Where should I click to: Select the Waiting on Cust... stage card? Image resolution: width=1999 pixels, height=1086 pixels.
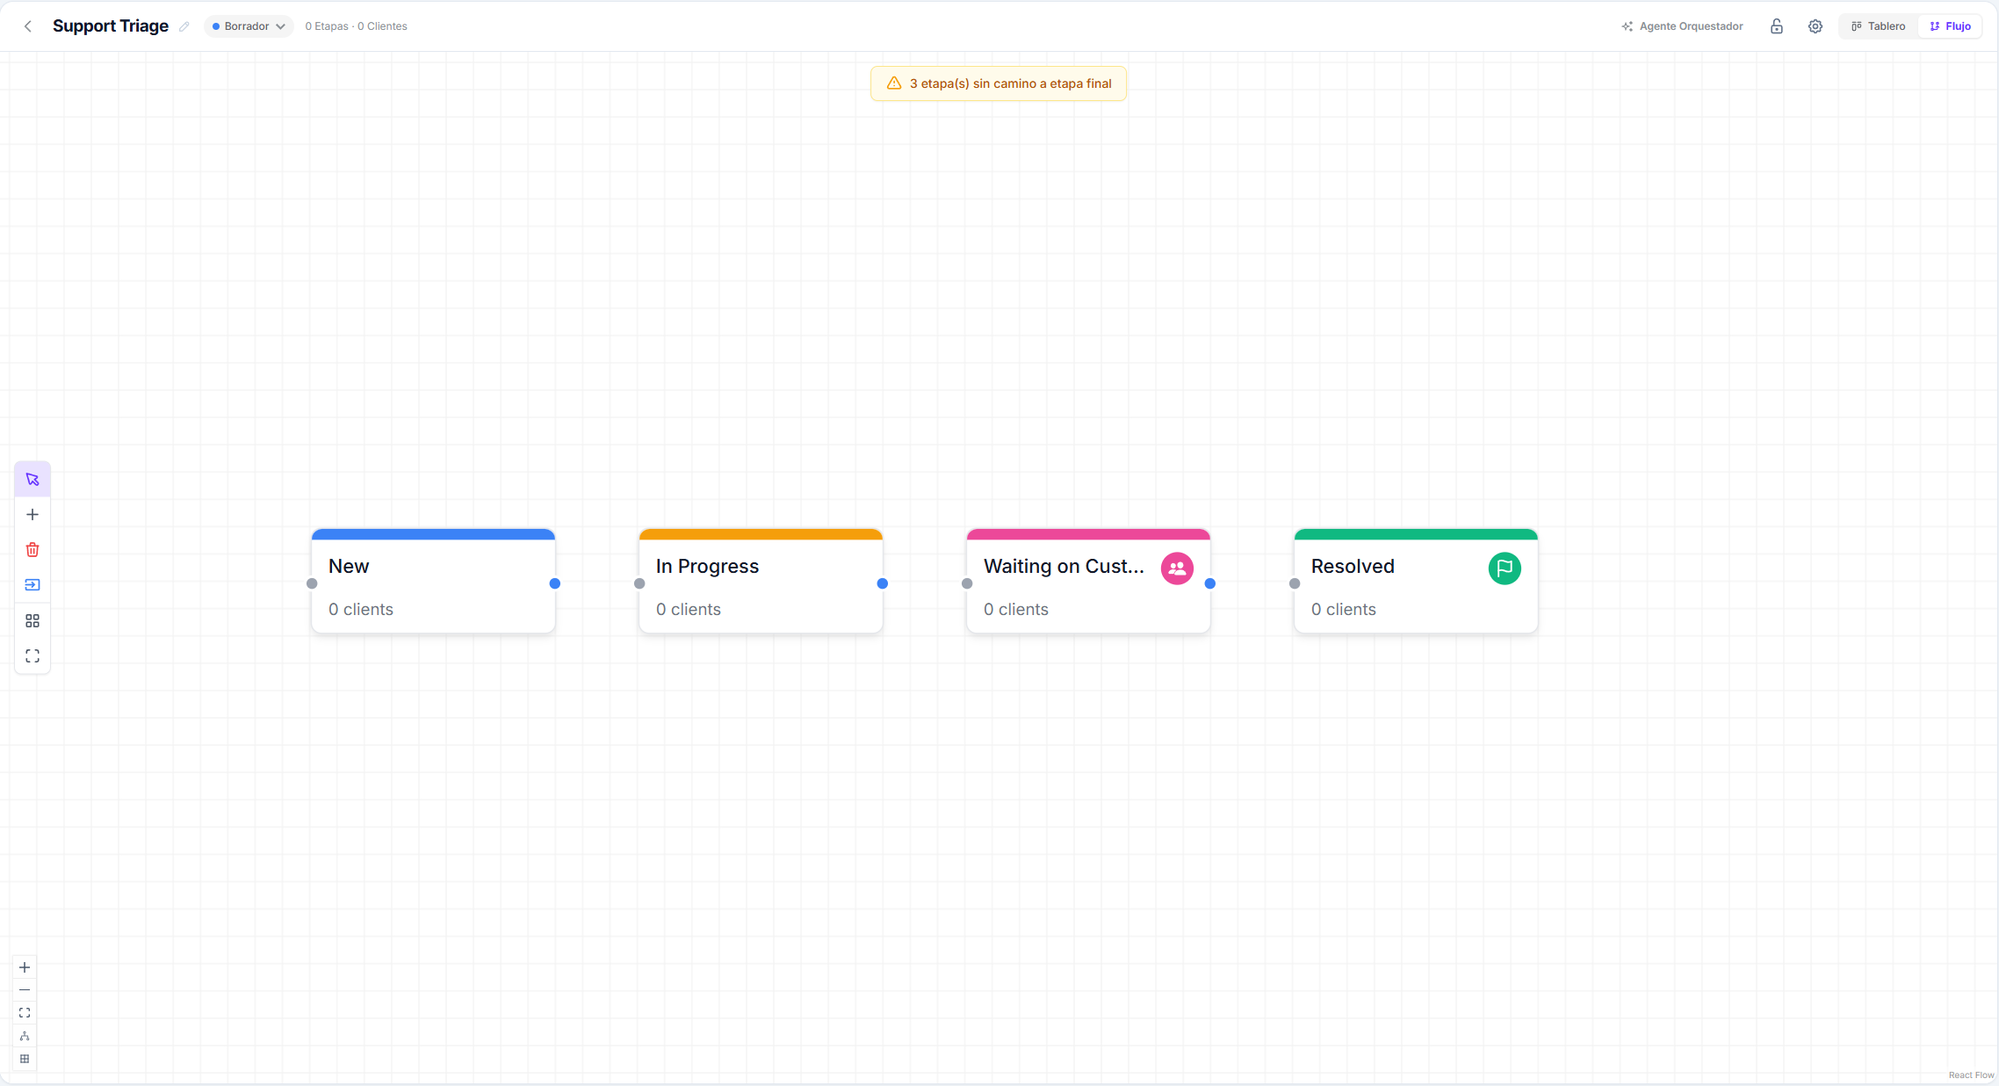point(1088,581)
